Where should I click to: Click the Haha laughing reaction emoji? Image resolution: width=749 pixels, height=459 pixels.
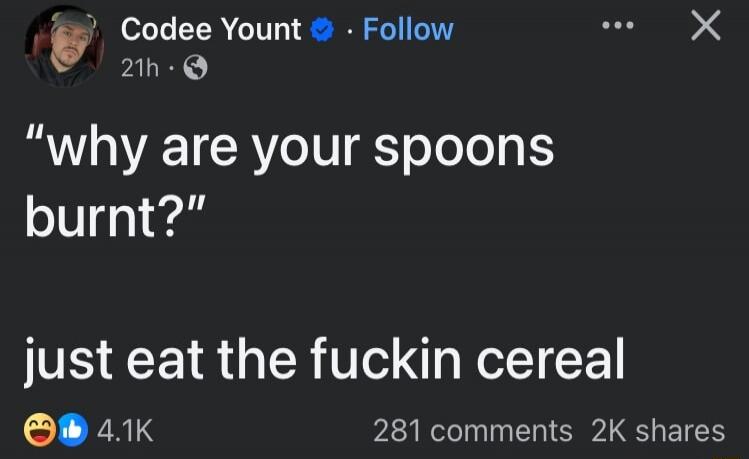pyautogui.click(x=38, y=431)
